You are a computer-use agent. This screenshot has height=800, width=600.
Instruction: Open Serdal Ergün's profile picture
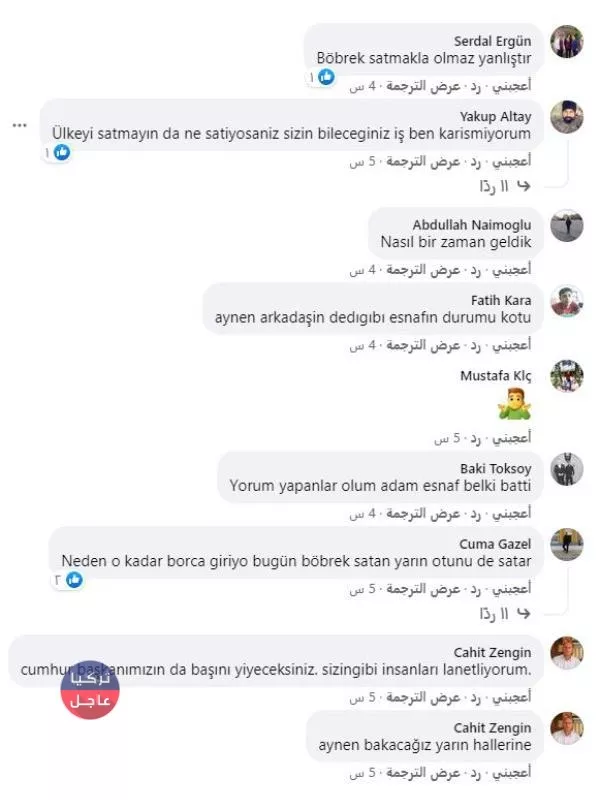pyautogui.click(x=566, y=42)
